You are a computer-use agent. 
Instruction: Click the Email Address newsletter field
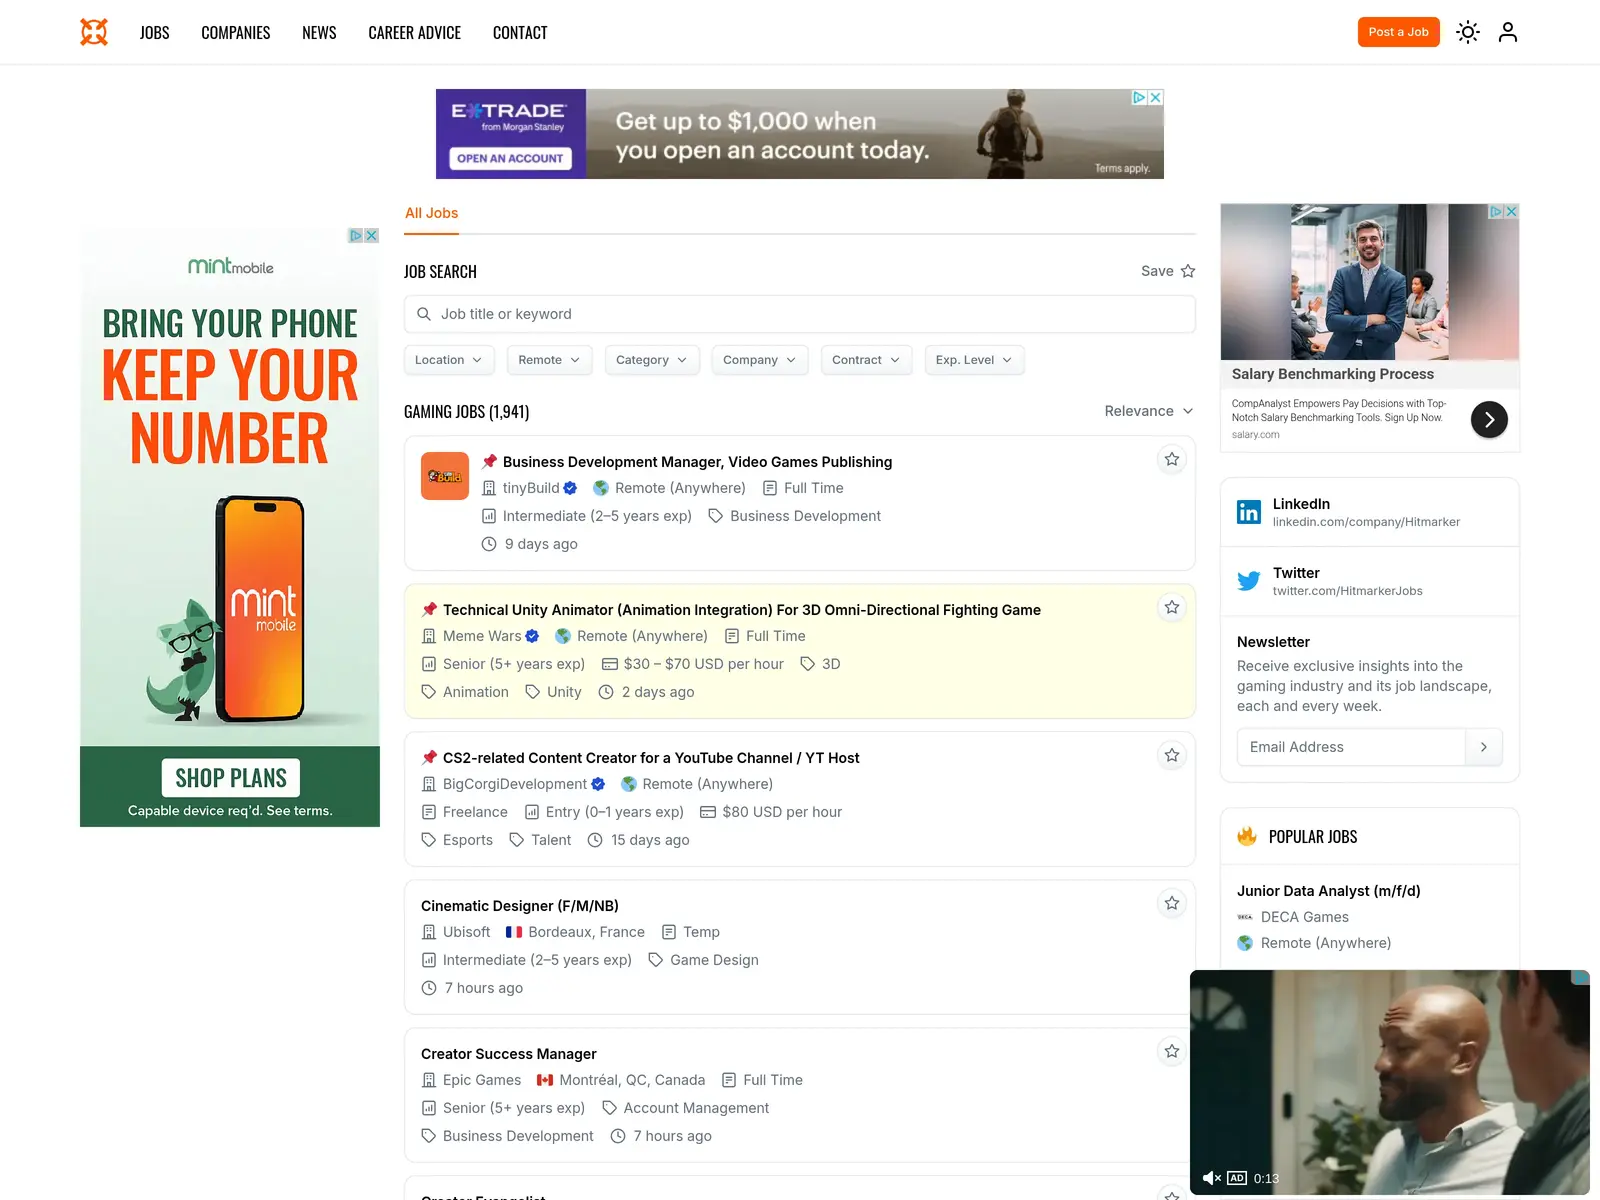[x=1351, y=747]
